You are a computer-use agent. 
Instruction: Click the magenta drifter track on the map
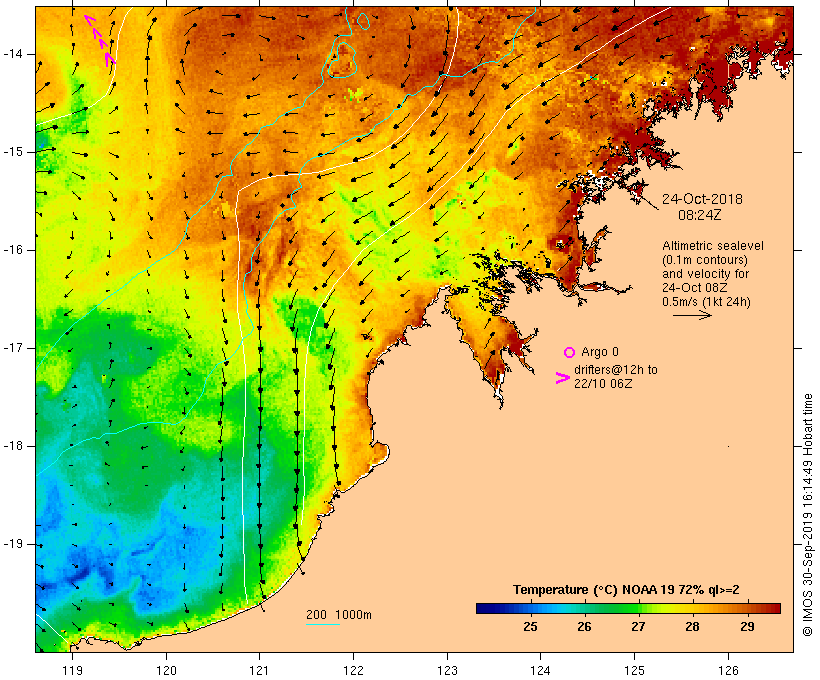(100, 40)
